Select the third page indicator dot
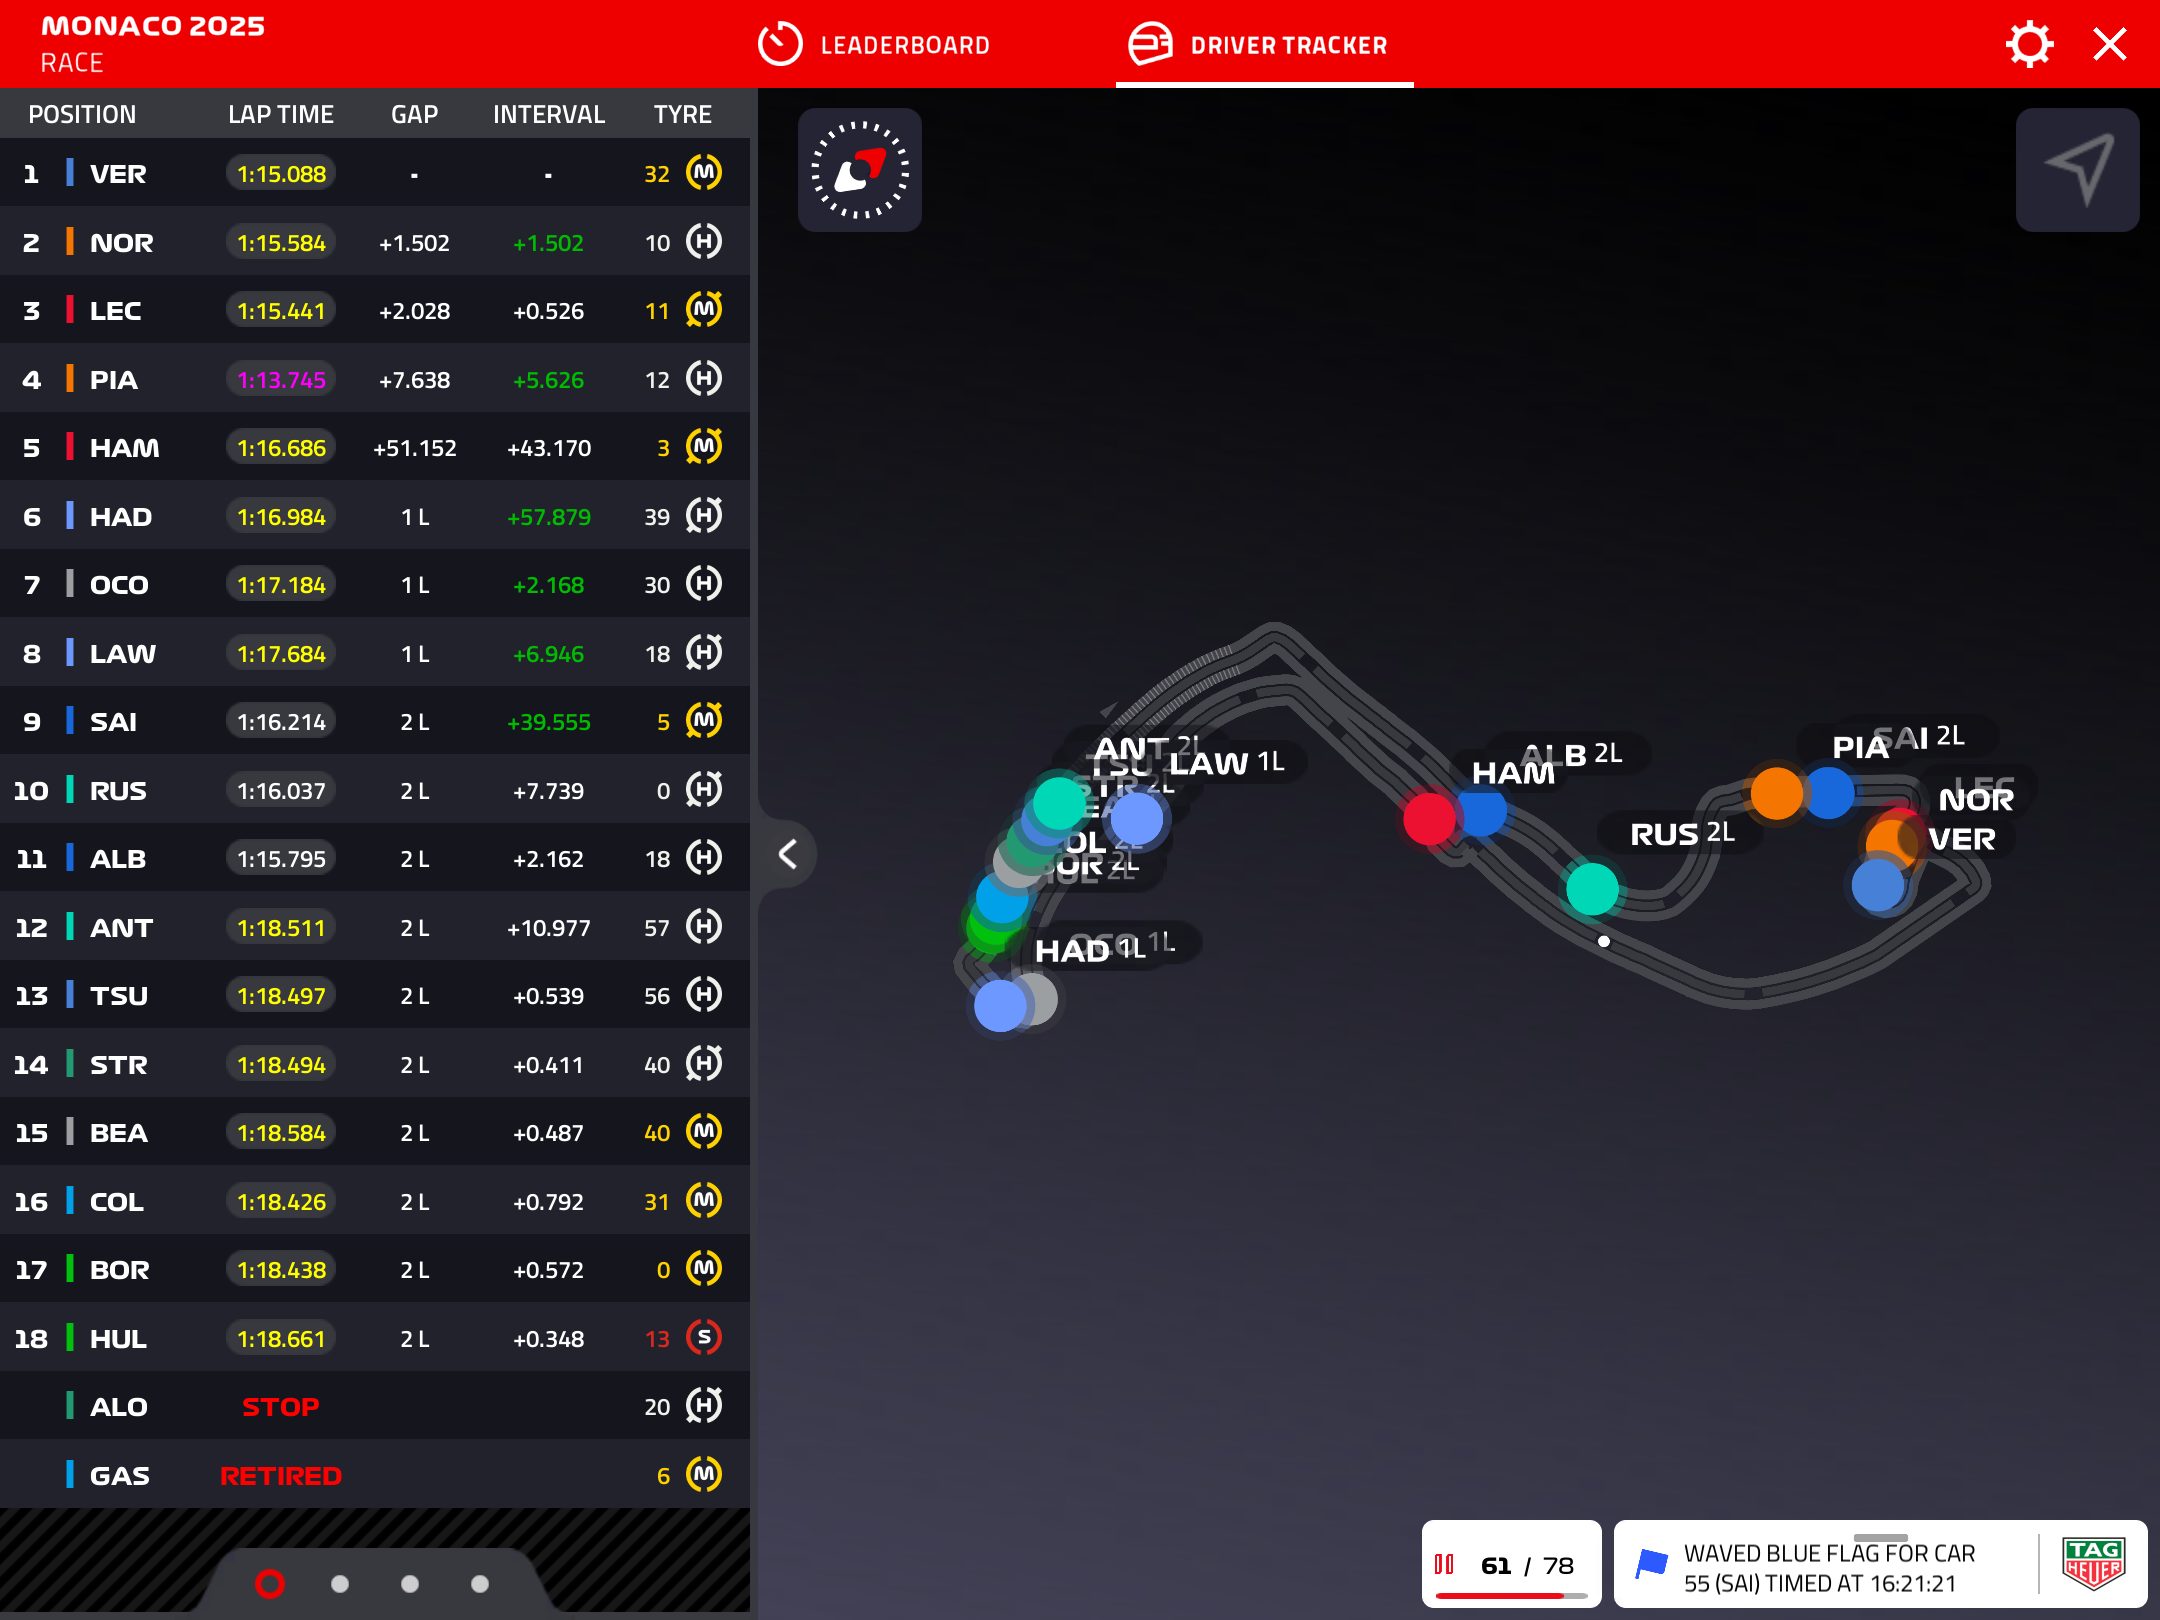 pos(410,1584)
